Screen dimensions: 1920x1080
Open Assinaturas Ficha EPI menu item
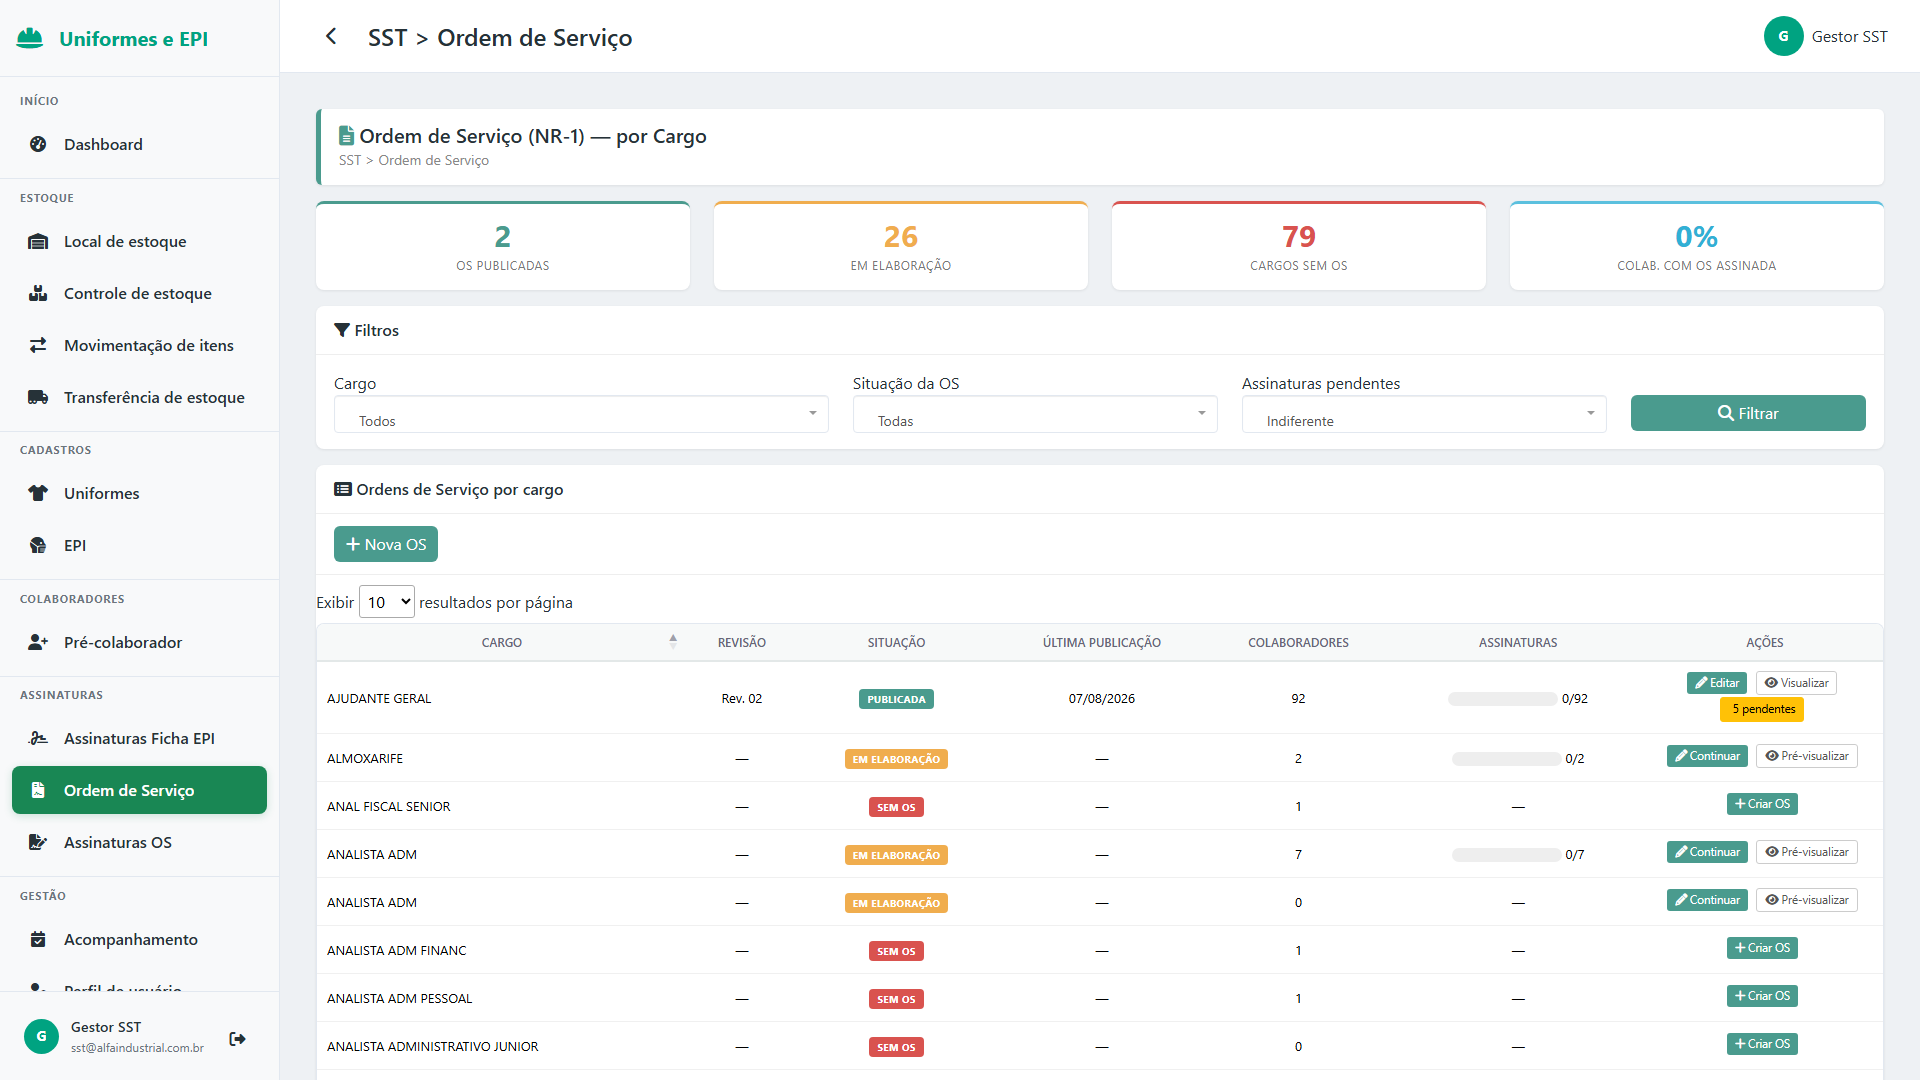[139, 738]
